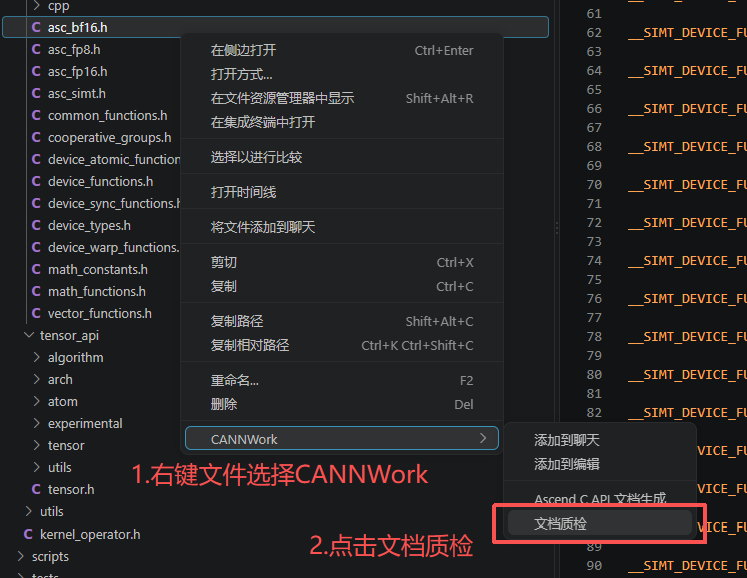Choose 删除 menu entry
This screenshot has height=578, width=747.
tap(342, 404)
